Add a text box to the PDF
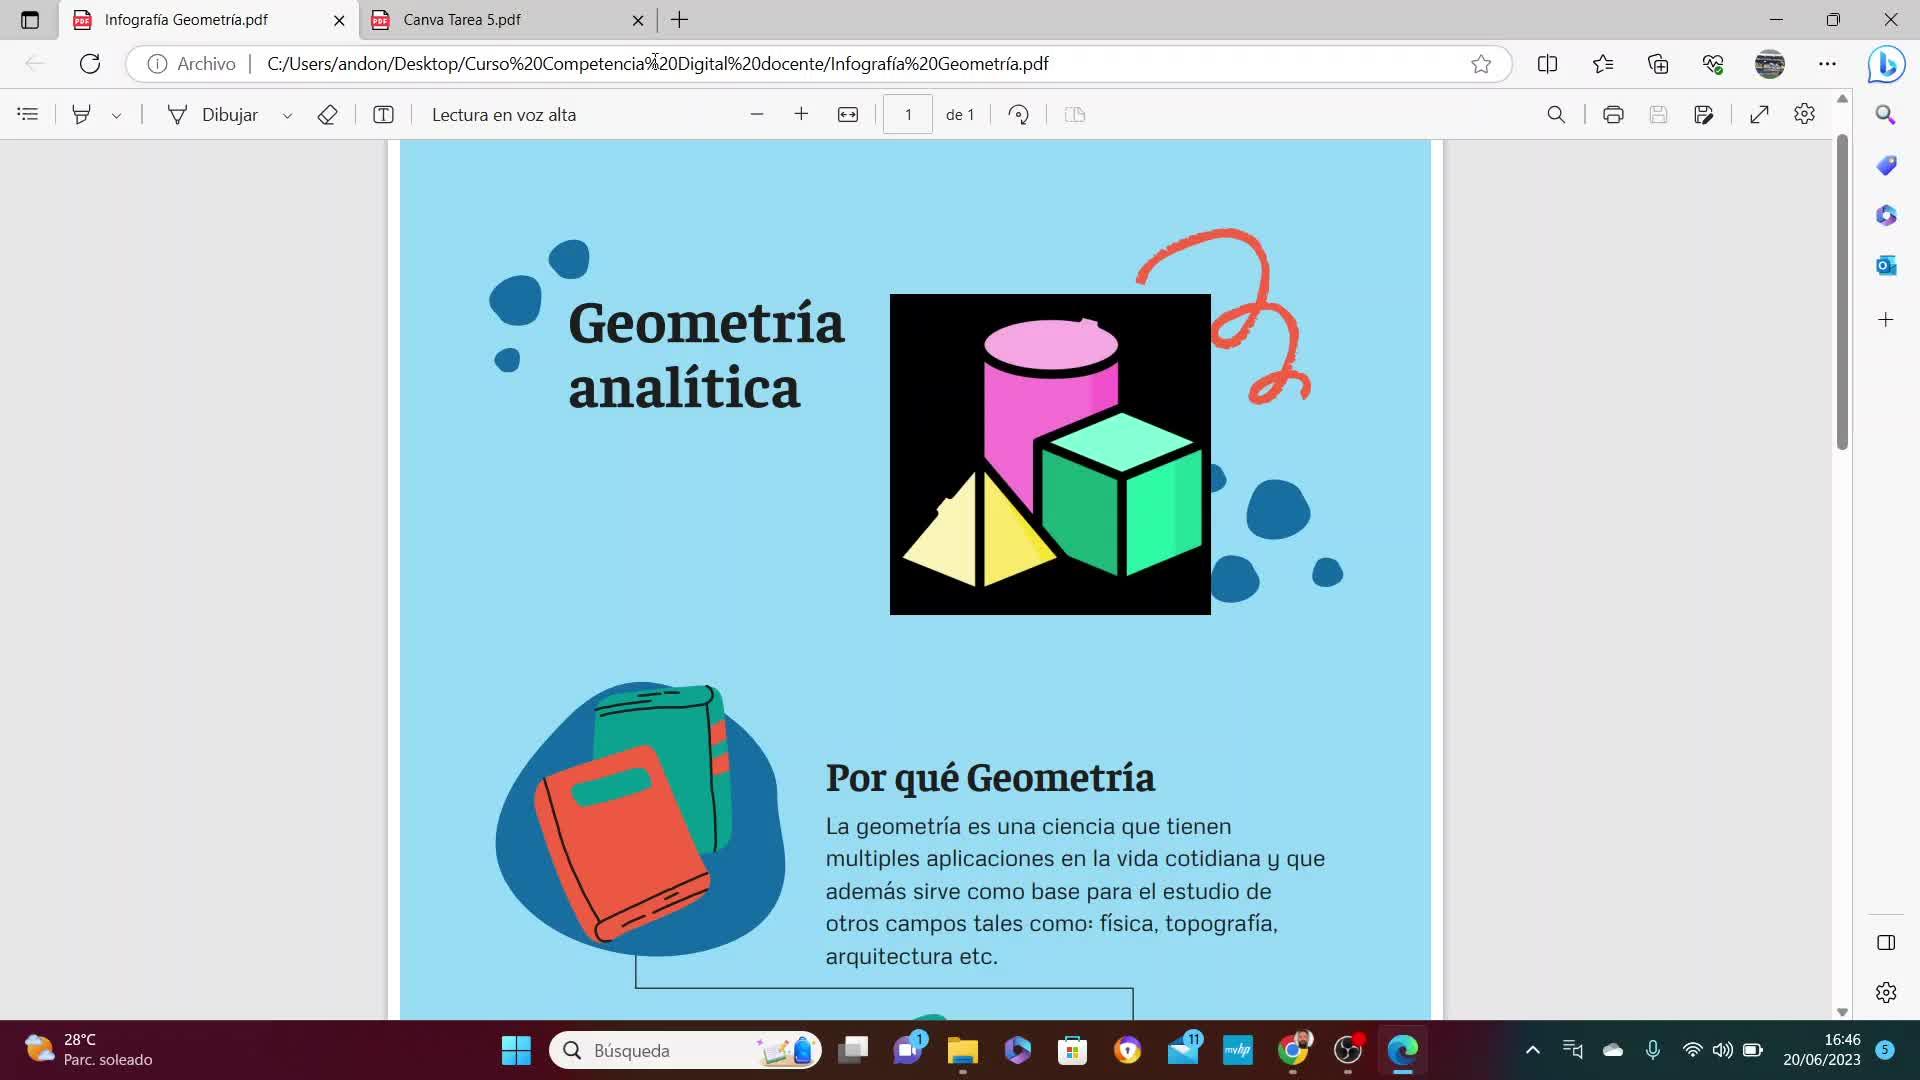 383,115
